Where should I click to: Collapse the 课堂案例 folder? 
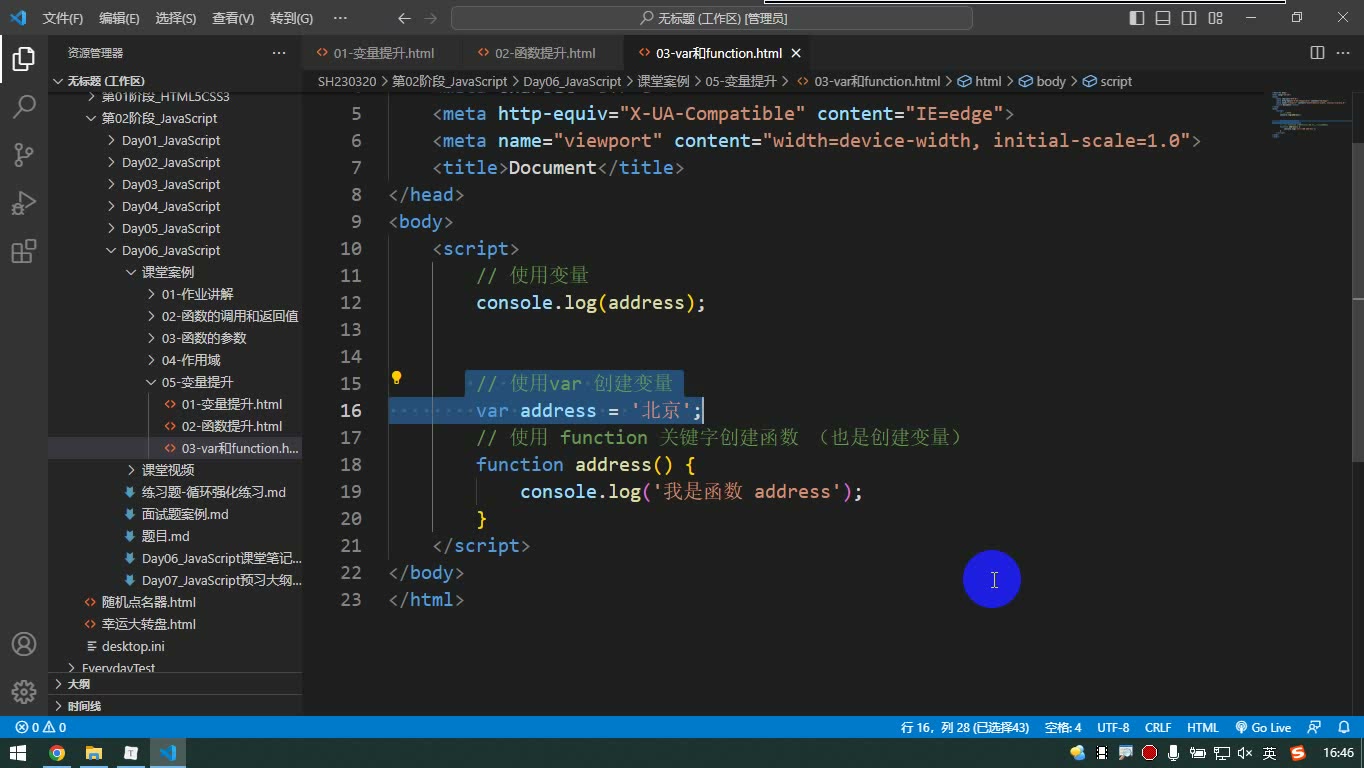click(x=167, y=272)
